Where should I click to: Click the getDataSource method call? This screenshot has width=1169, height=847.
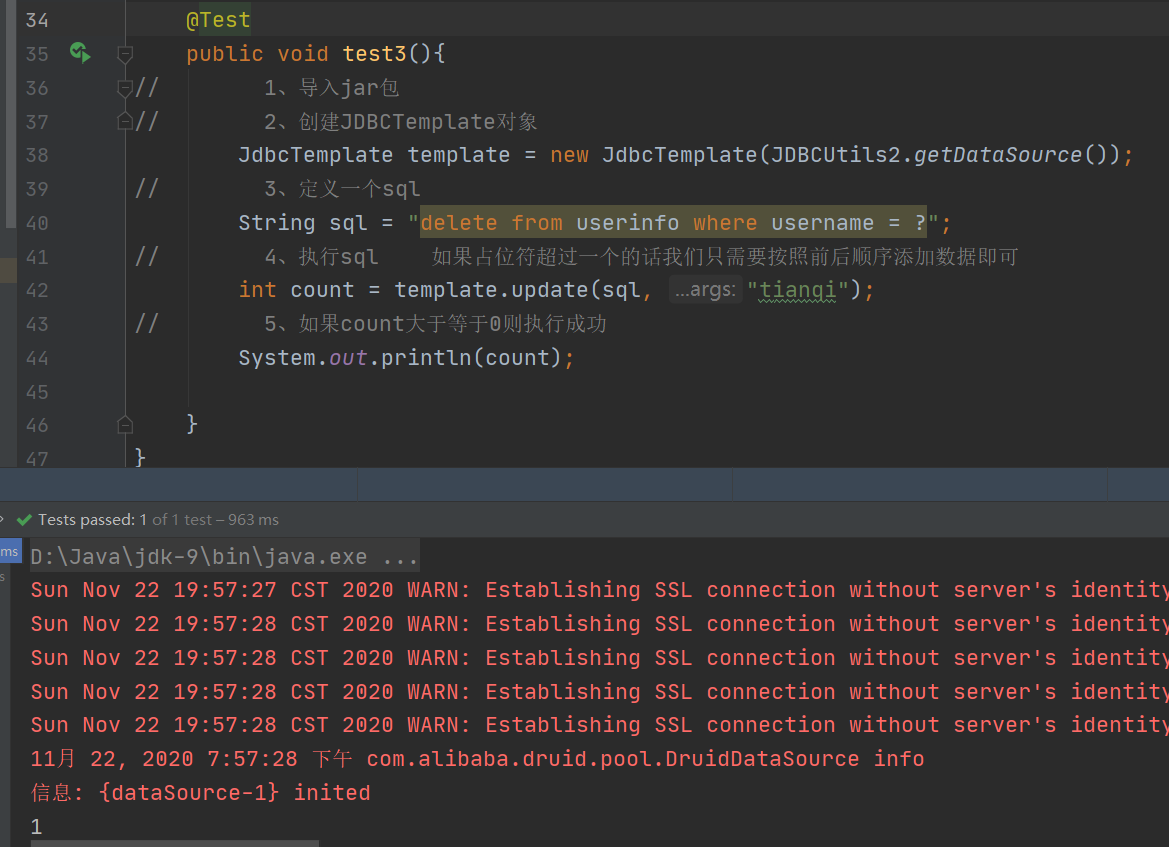(x=997, y=154)
